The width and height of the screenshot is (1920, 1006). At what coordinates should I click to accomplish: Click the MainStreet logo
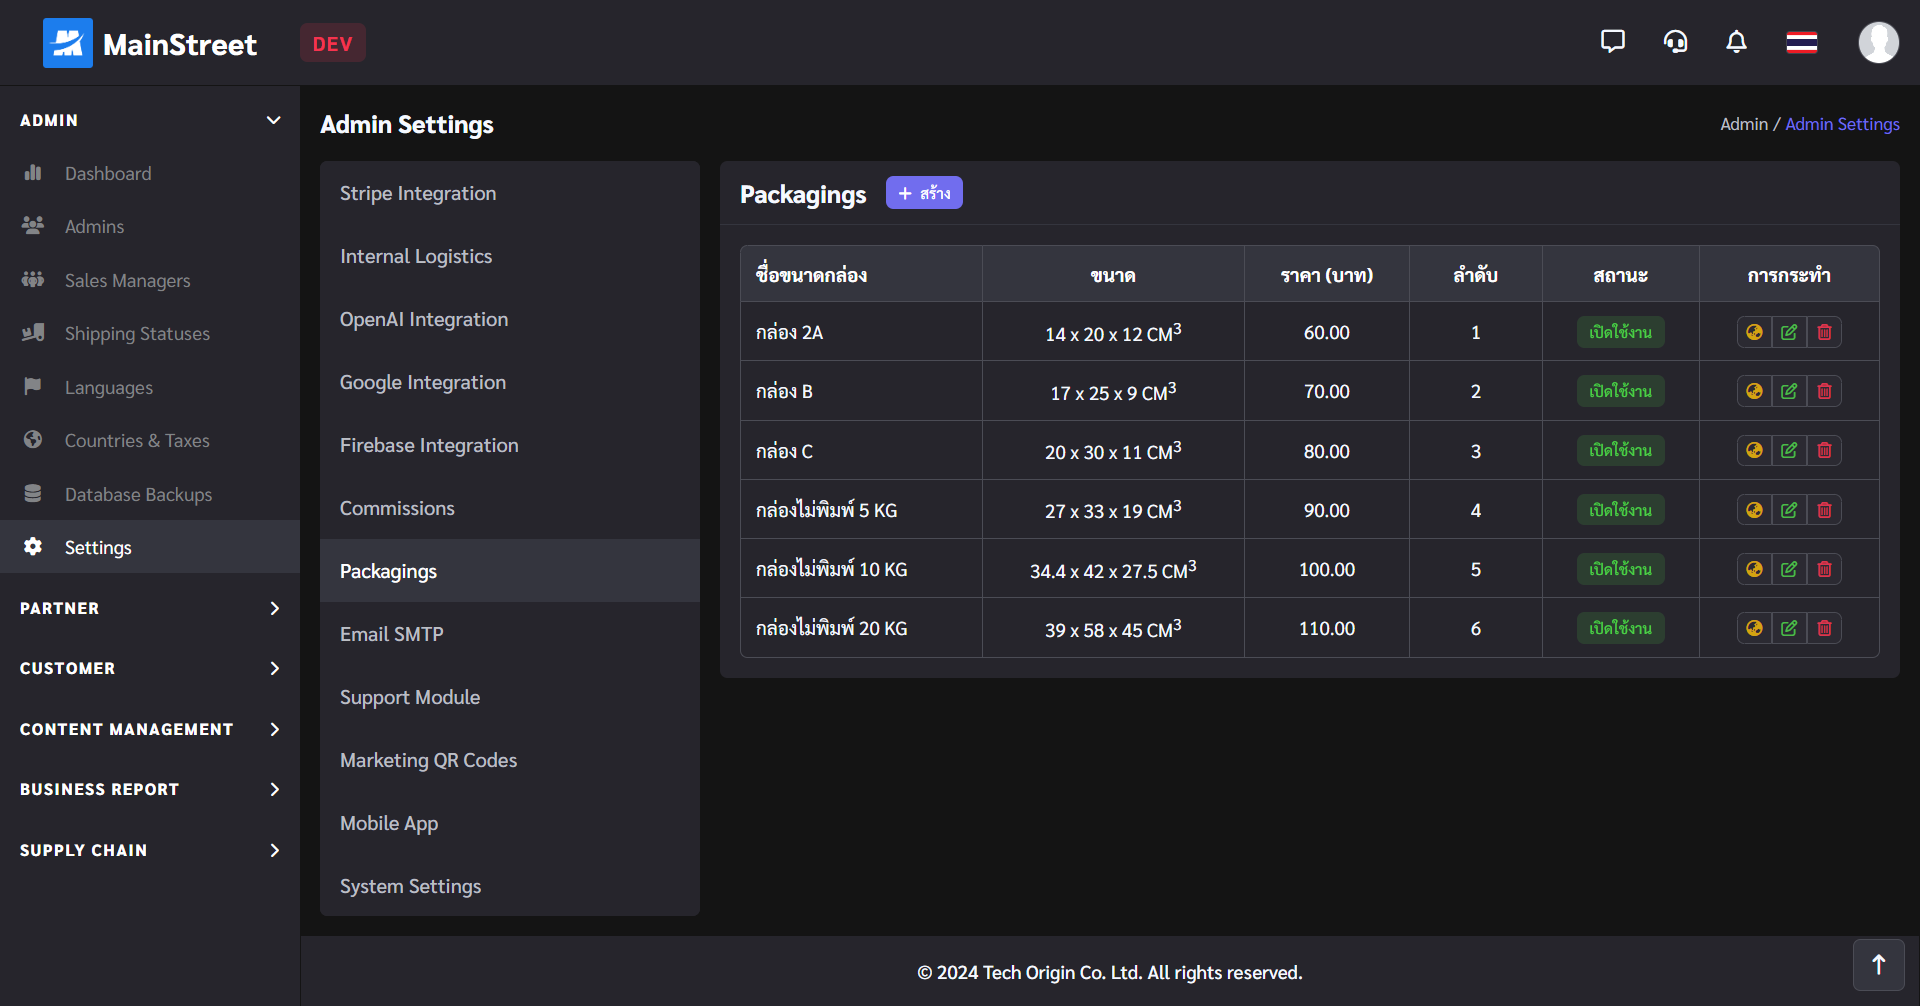[150, 43]
